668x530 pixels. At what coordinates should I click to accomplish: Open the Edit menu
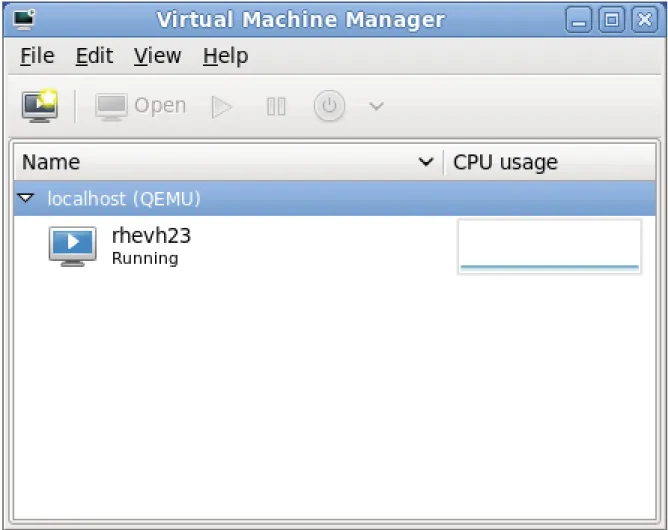point(95,56)
